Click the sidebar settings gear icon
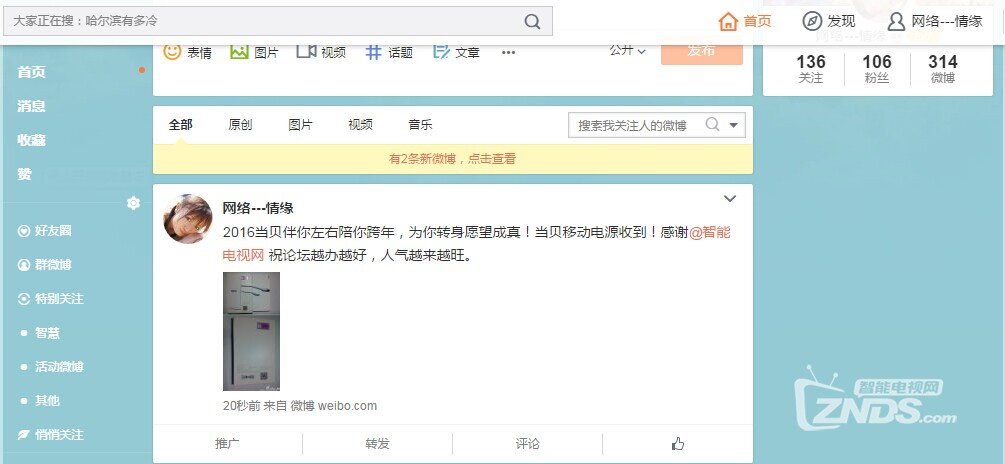This screenshot has height=464, width=1005. tap(133, 203)
